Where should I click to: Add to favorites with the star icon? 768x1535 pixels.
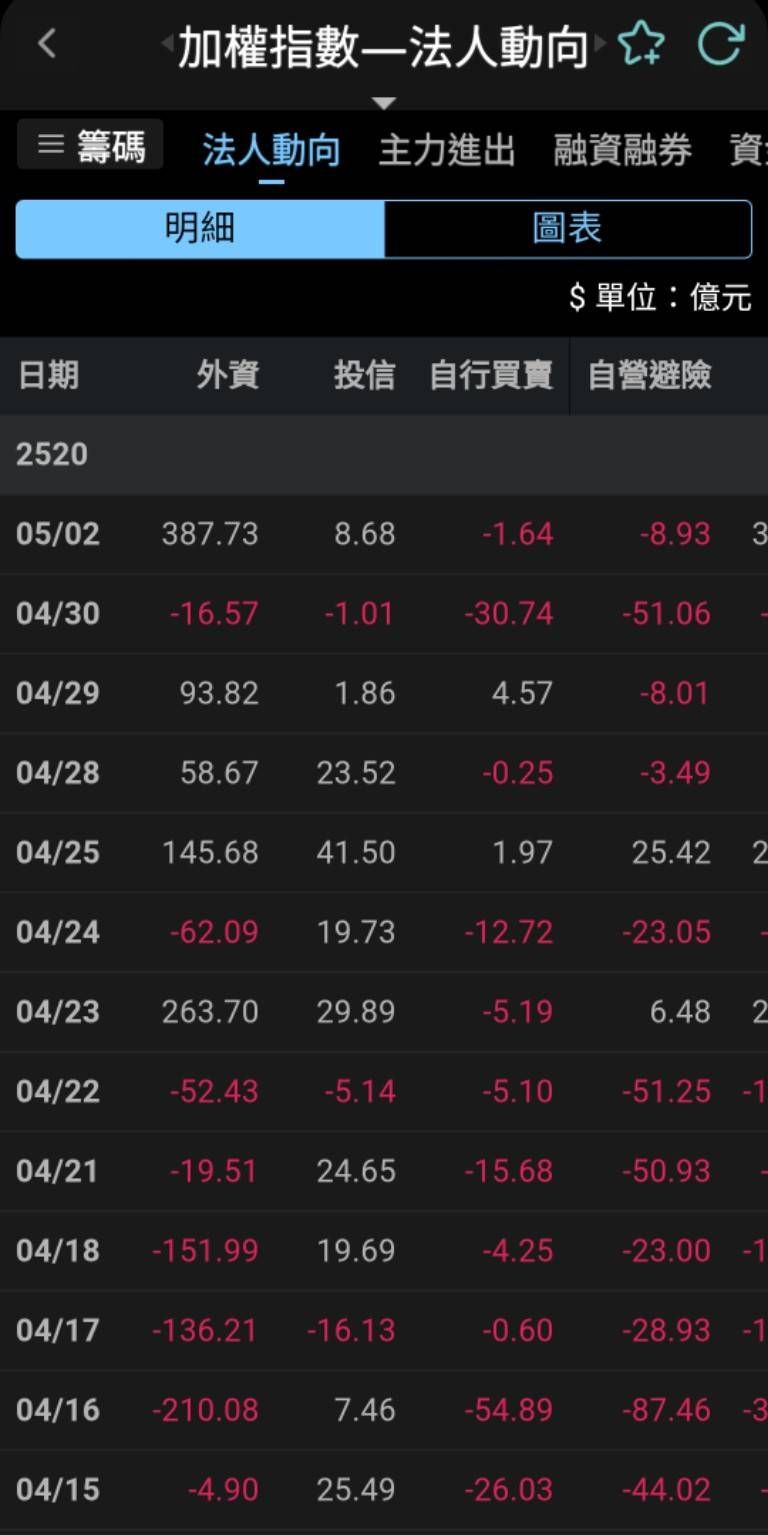coord(640,45)
